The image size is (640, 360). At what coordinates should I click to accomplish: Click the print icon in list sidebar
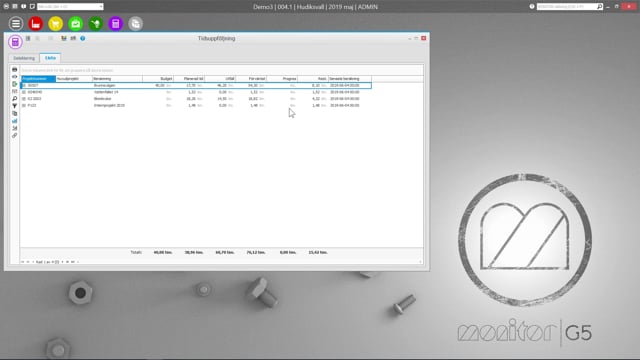pos(15,69)
